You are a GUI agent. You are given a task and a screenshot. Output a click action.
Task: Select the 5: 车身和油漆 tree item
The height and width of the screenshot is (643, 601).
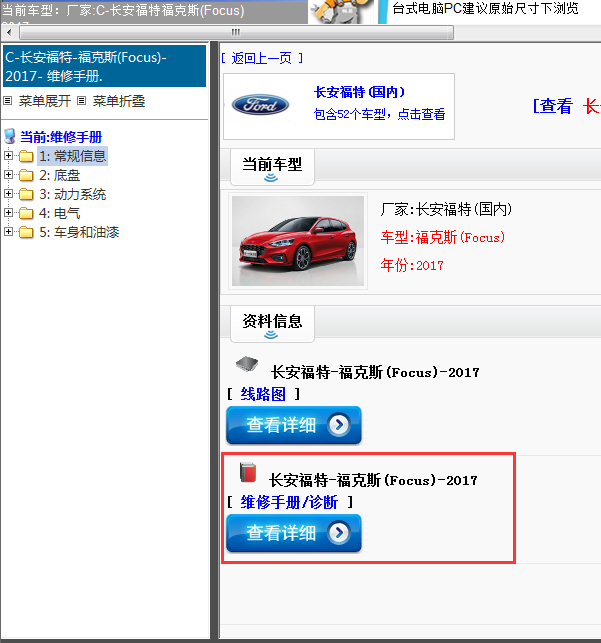pos(79,232)
